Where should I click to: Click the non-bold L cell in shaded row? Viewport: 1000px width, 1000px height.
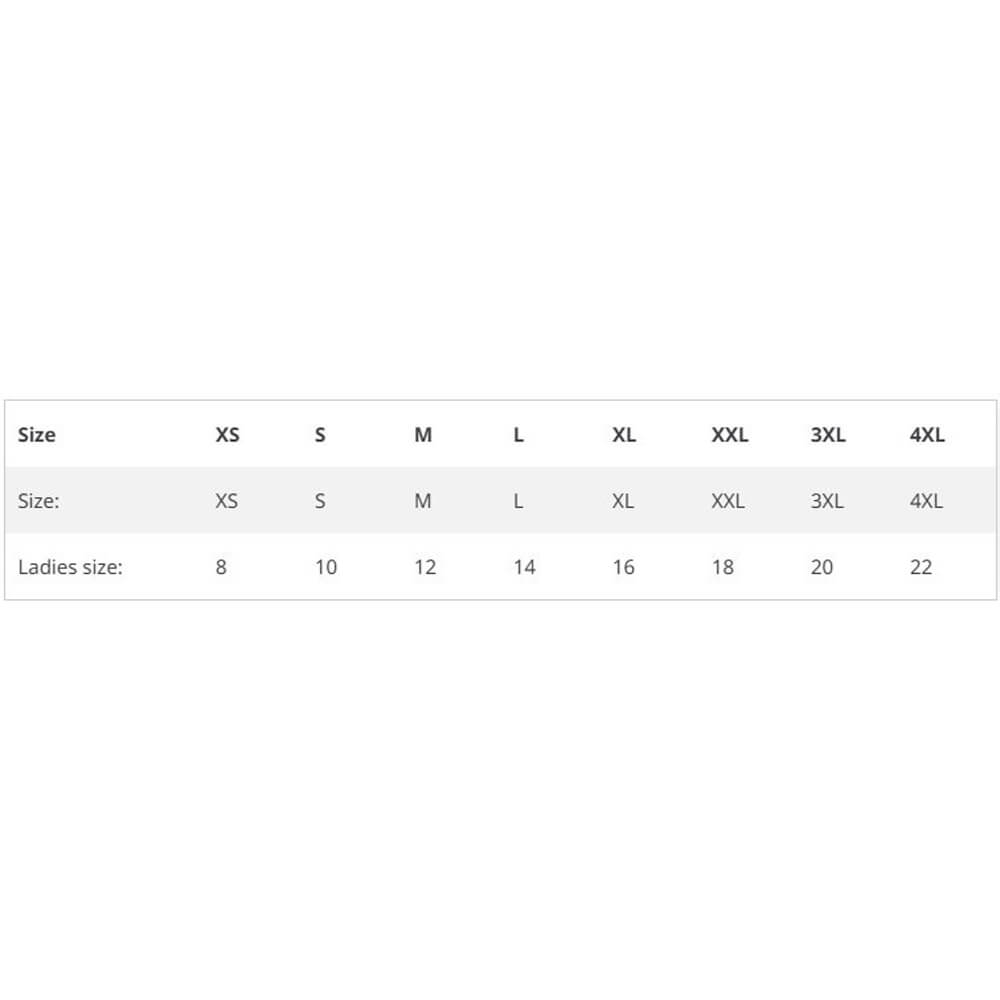[x=518, y=501]
